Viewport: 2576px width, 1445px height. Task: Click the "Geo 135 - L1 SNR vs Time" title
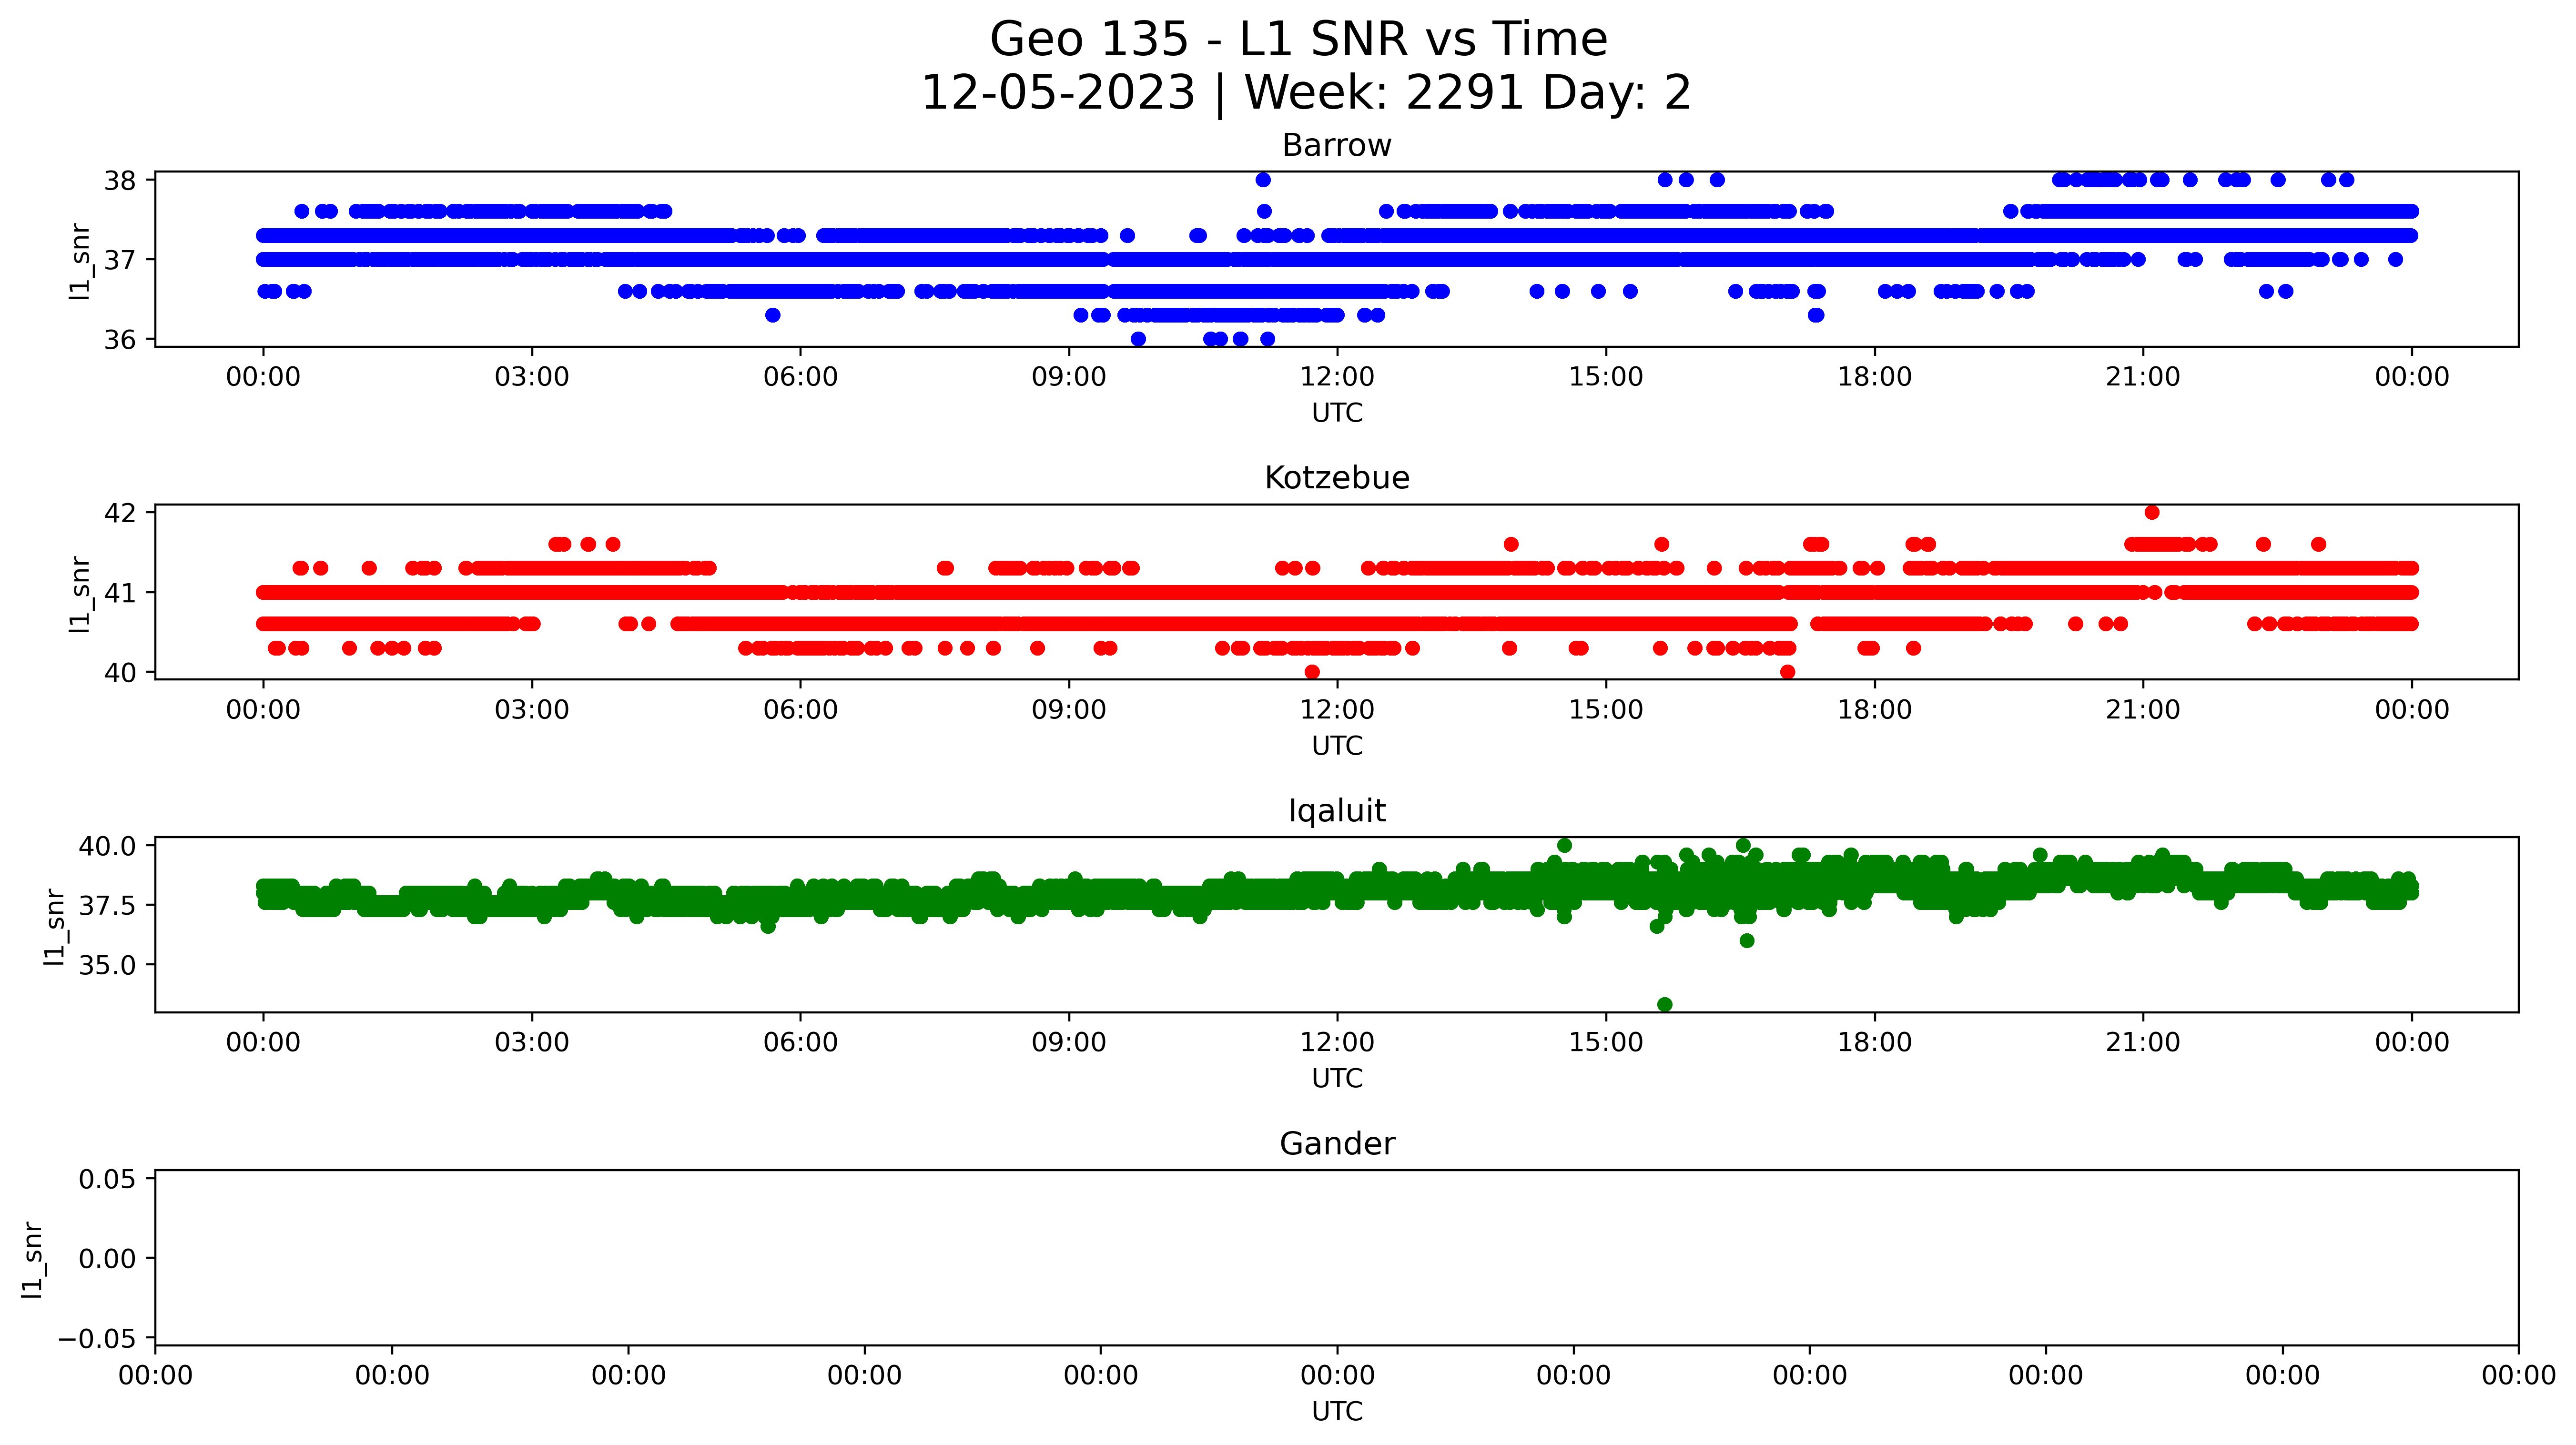click(x=1298, y=40)
